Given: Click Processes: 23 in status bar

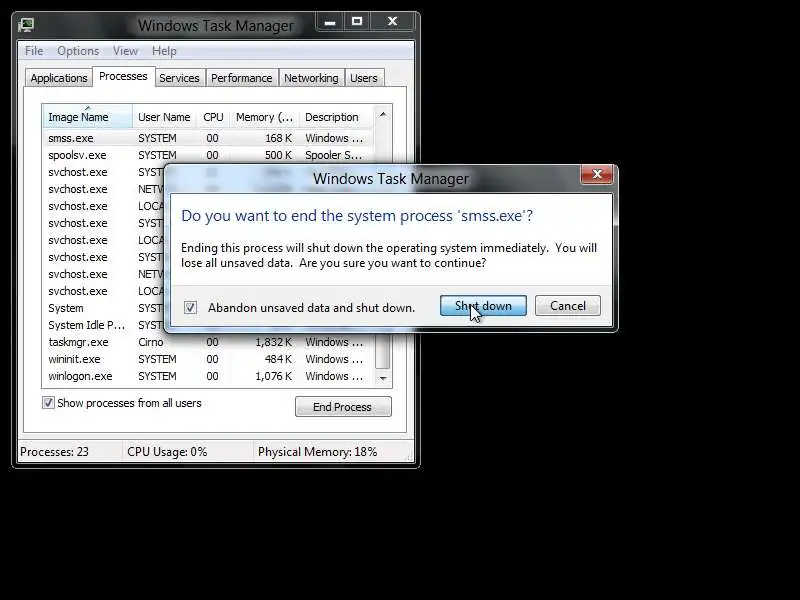Looking at the screenshot, I should 55,452.
